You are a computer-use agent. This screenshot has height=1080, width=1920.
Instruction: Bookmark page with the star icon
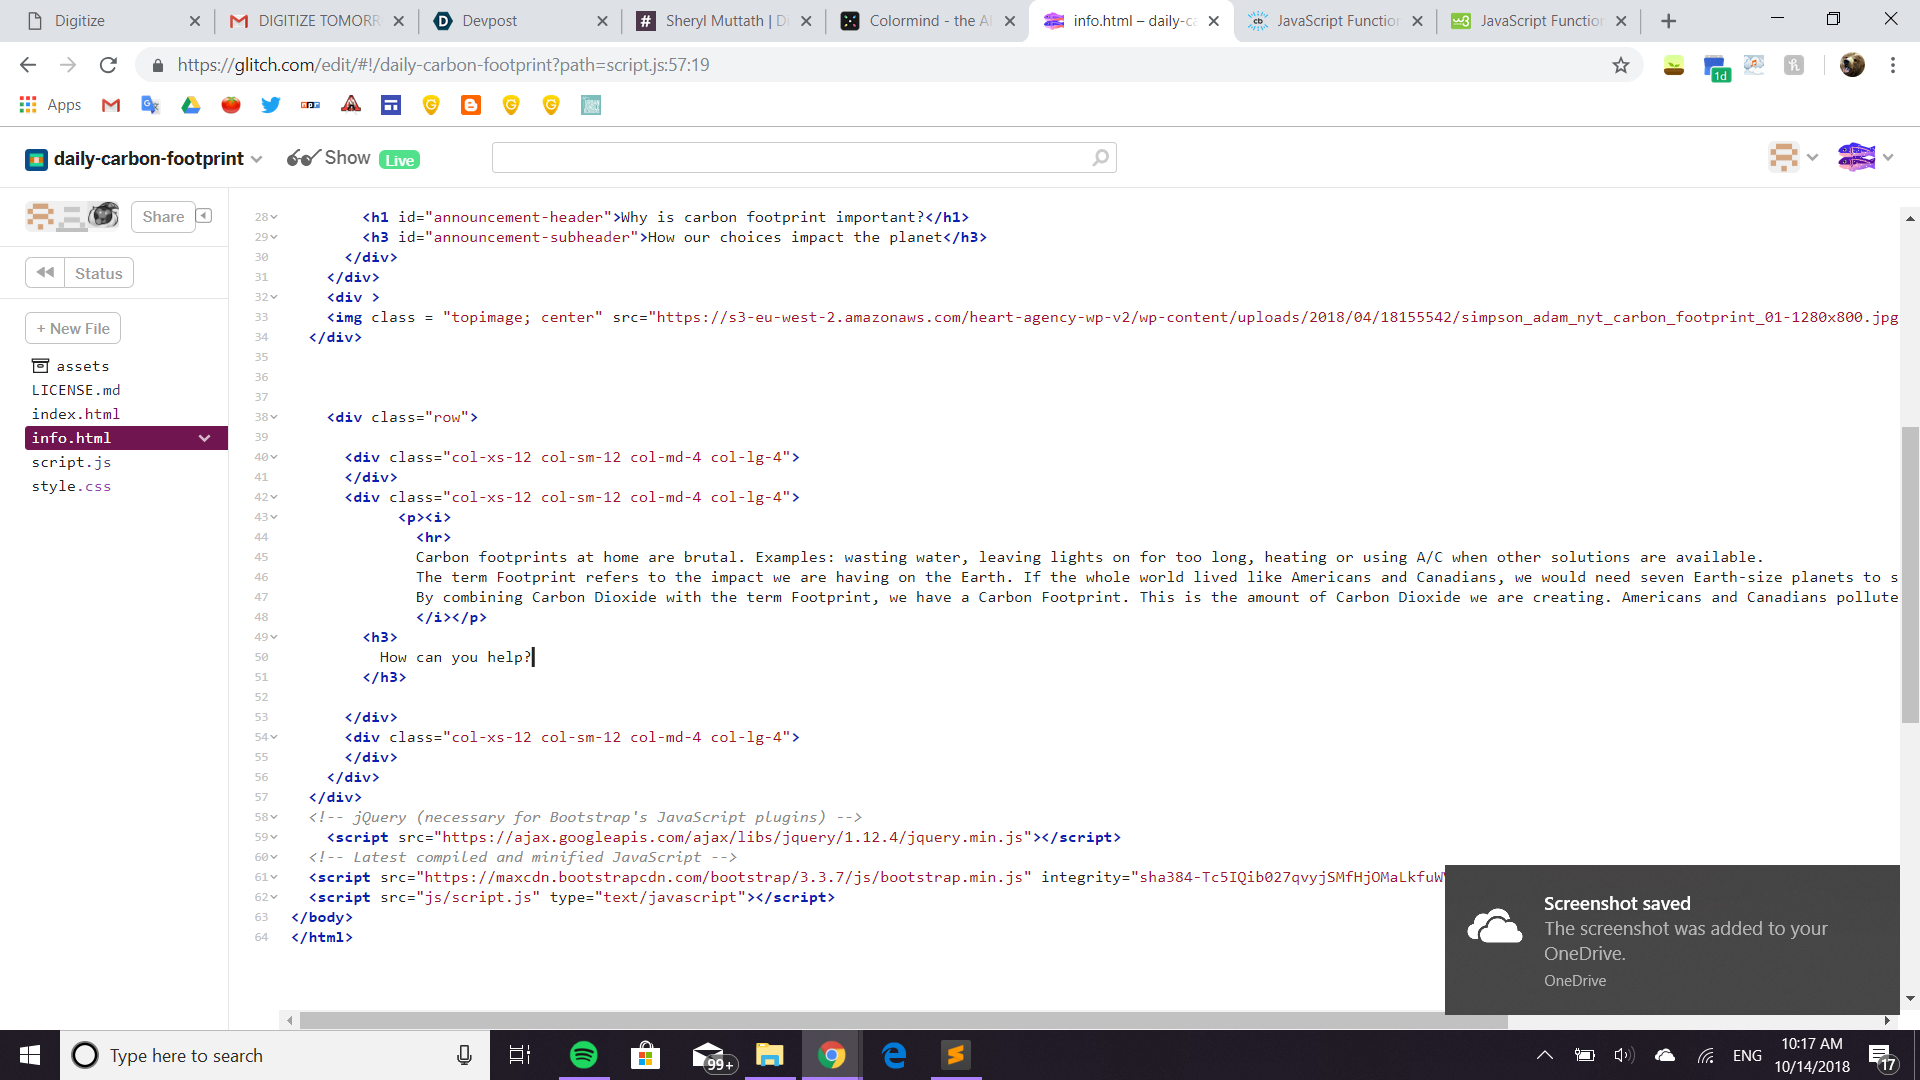pos(1620,65)
